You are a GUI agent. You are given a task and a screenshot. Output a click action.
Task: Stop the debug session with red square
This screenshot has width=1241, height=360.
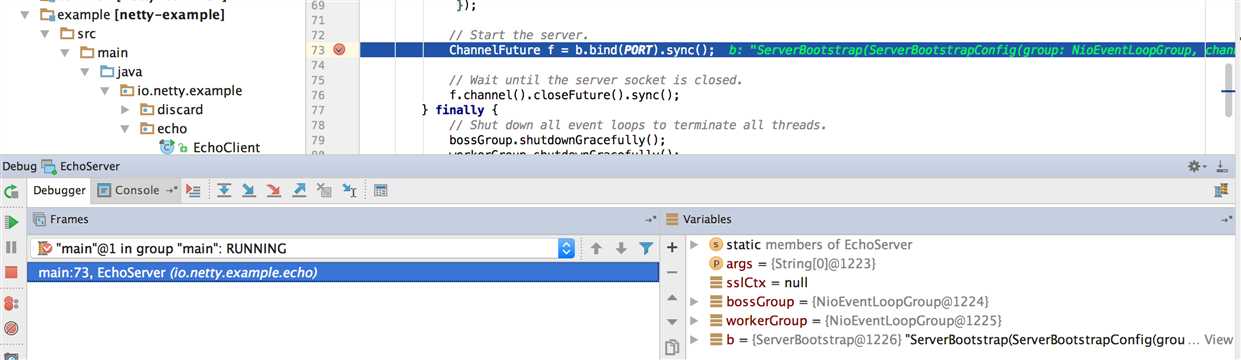point(11,272)
